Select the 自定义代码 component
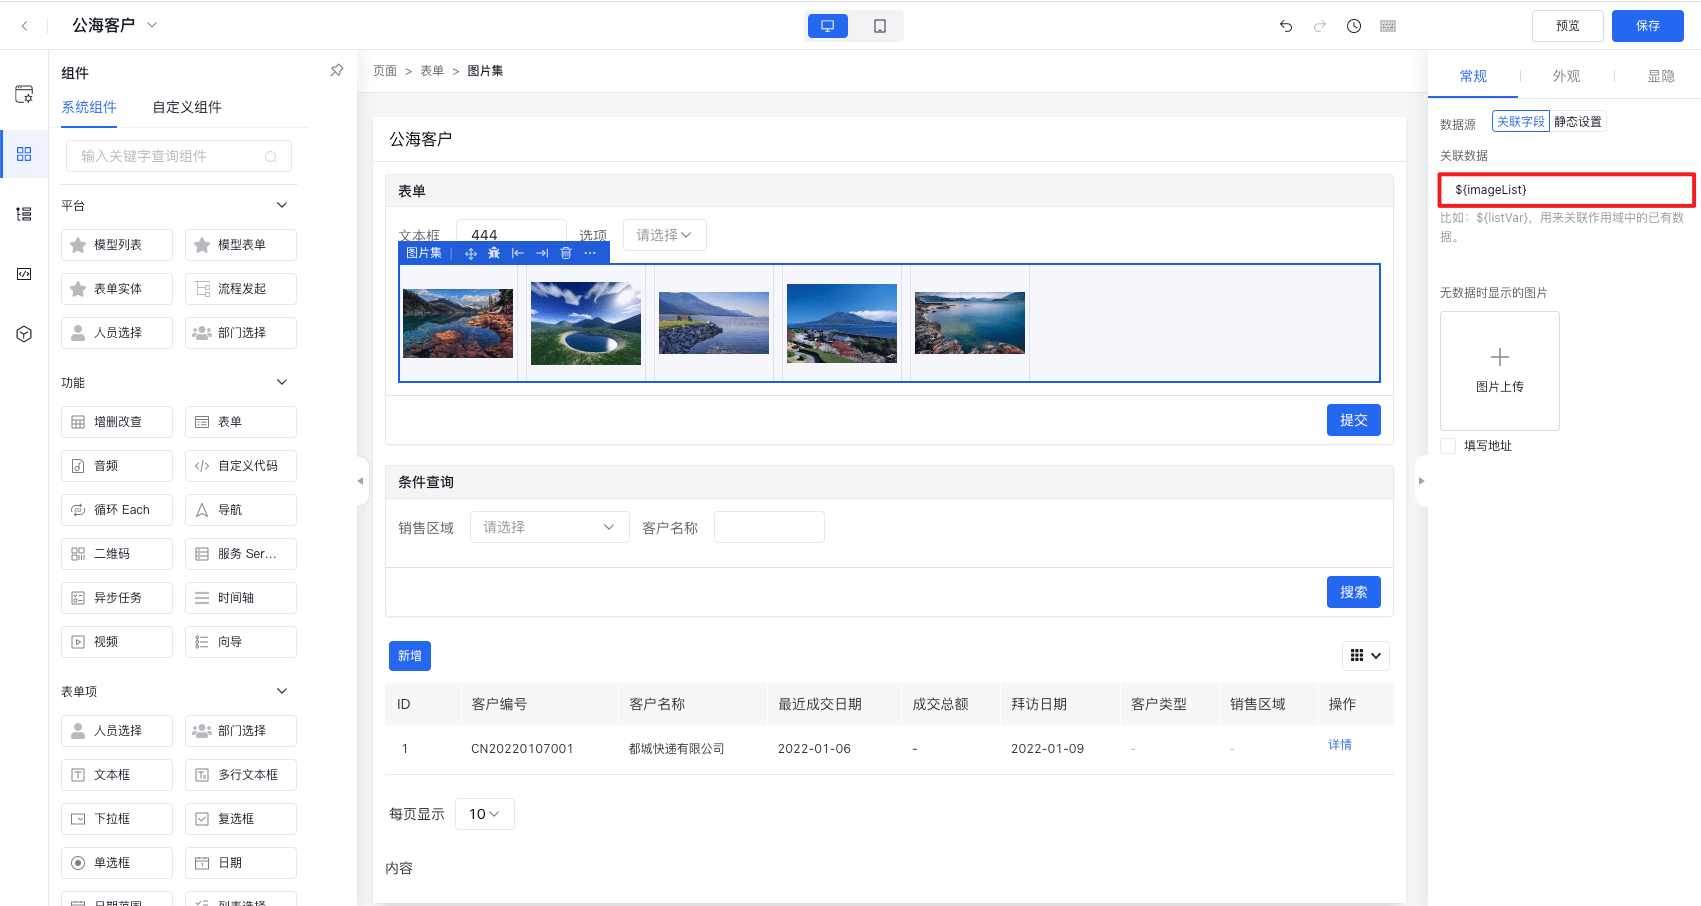Screen dimensions: 1701x906 pyautogui.click(x=241, y=466)
